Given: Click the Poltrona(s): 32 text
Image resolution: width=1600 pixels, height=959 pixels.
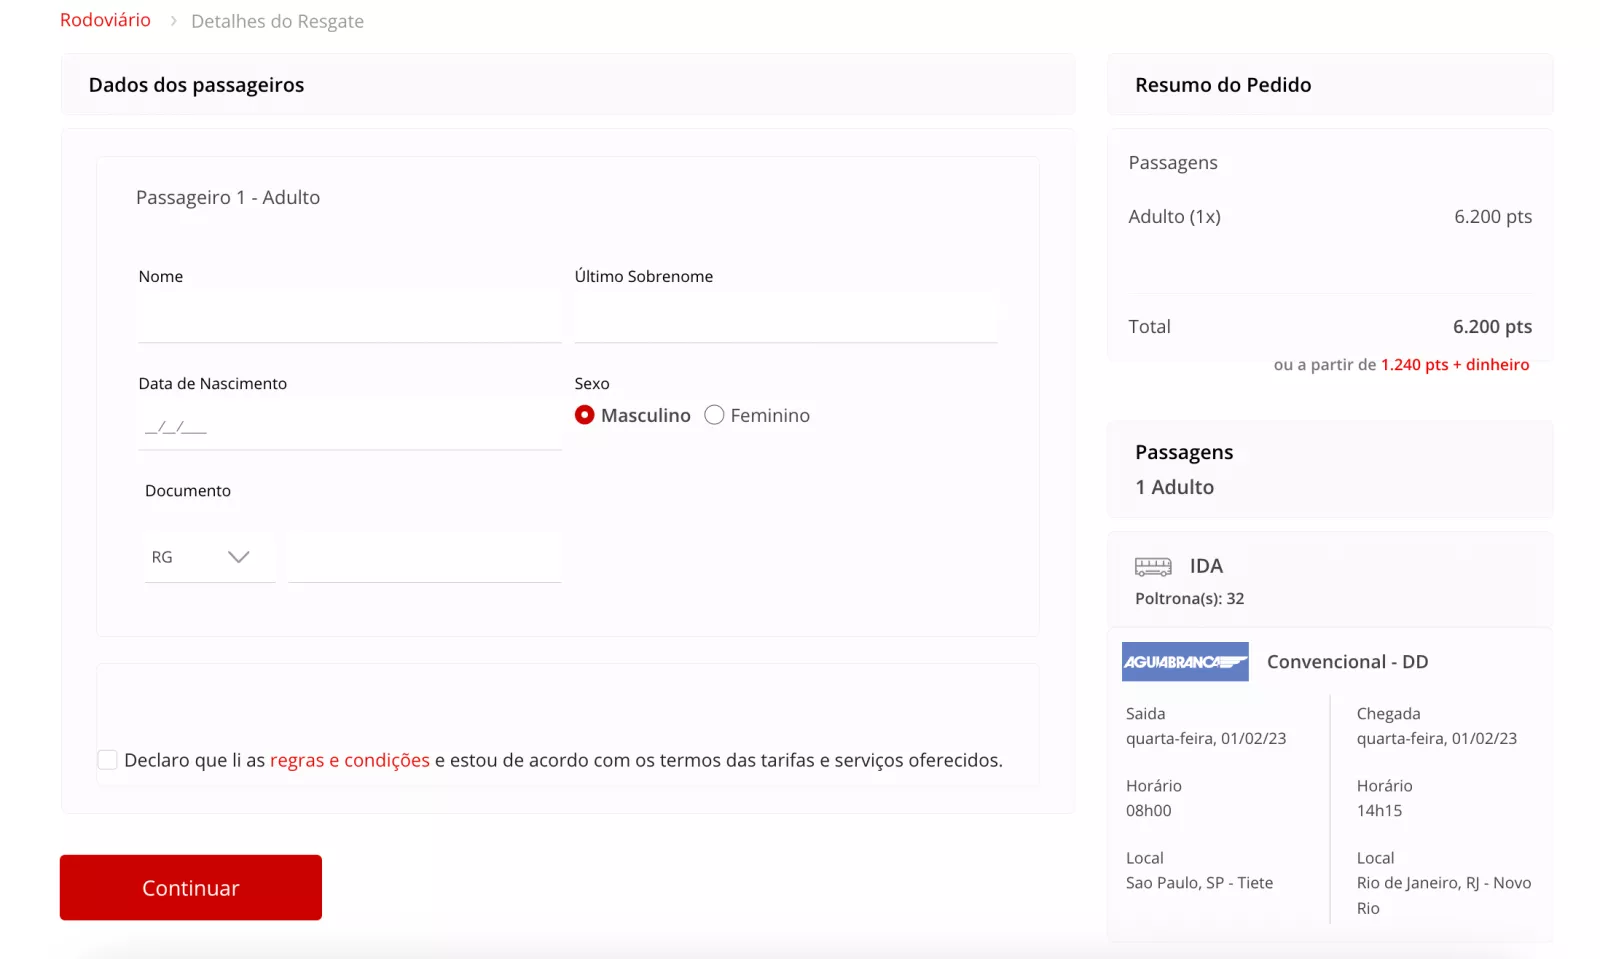Looking at the screenshot, I should click(x=1190, y=599).
